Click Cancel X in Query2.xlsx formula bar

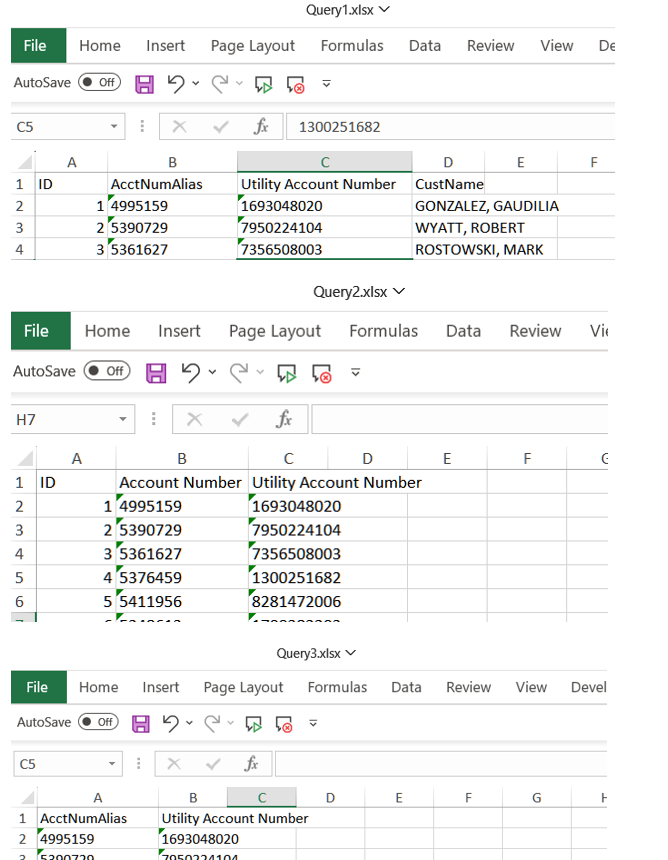[x=194, y=420]
